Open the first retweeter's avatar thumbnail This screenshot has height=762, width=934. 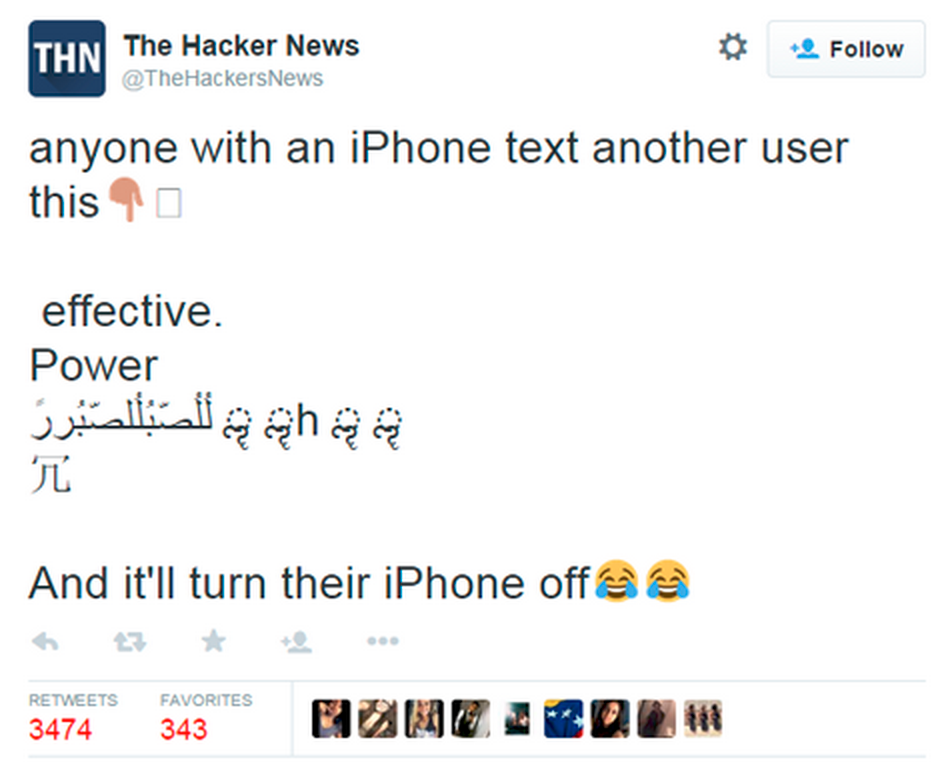(331, 719)
